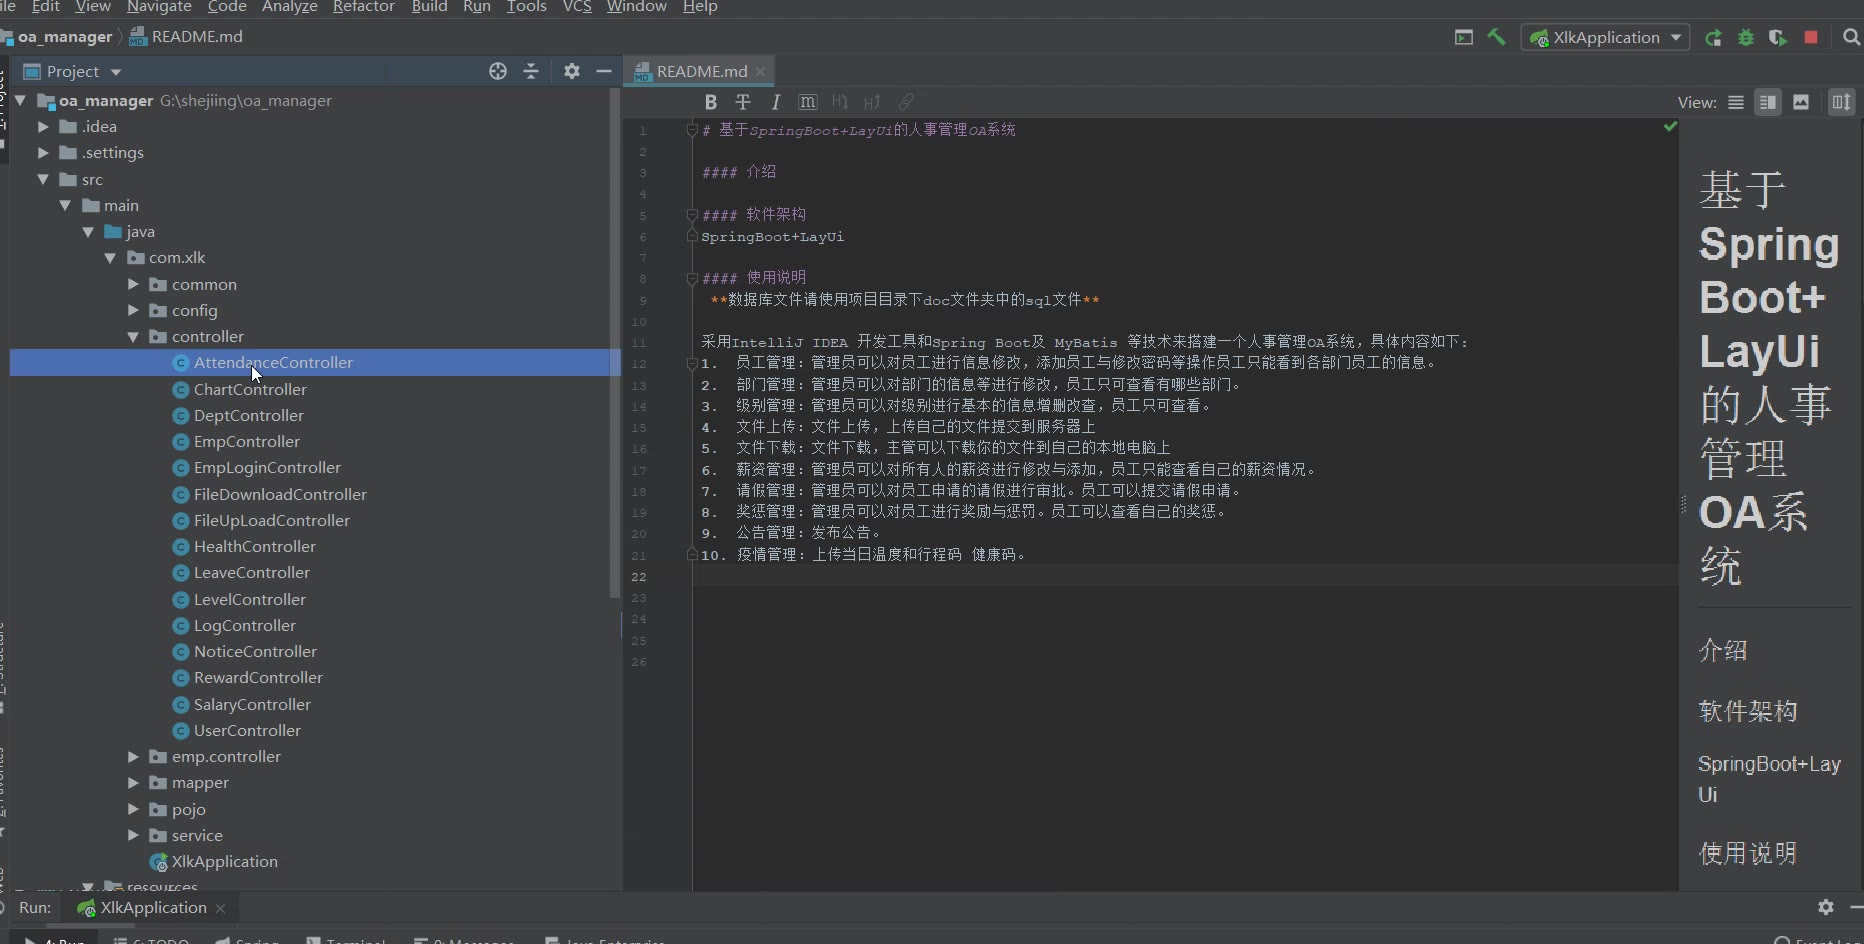Viewport: 1864px width, 944px height.
Task: Stop the running app with red square
Action: (x=1810, y=37)
